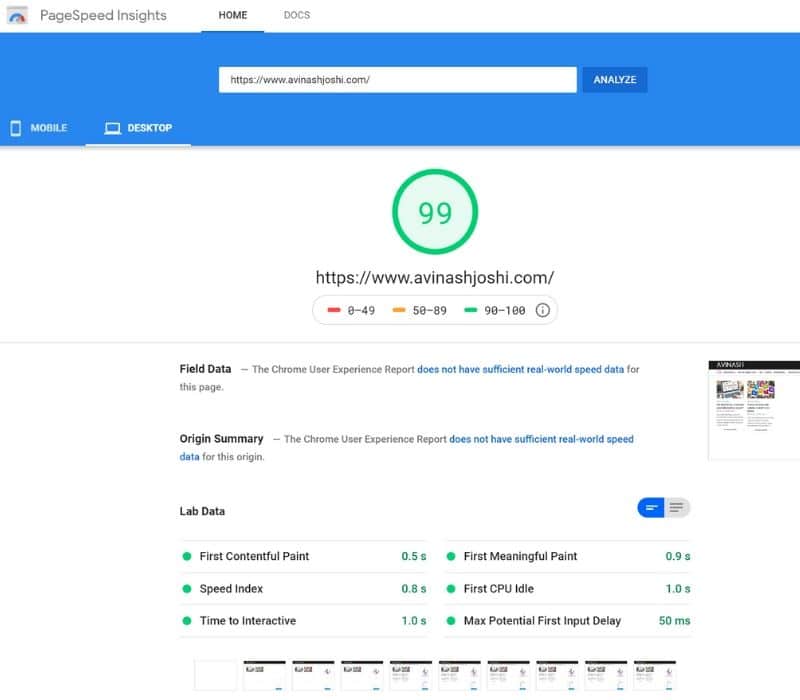Switch to the DESKTOP tab

click(138, 128)
